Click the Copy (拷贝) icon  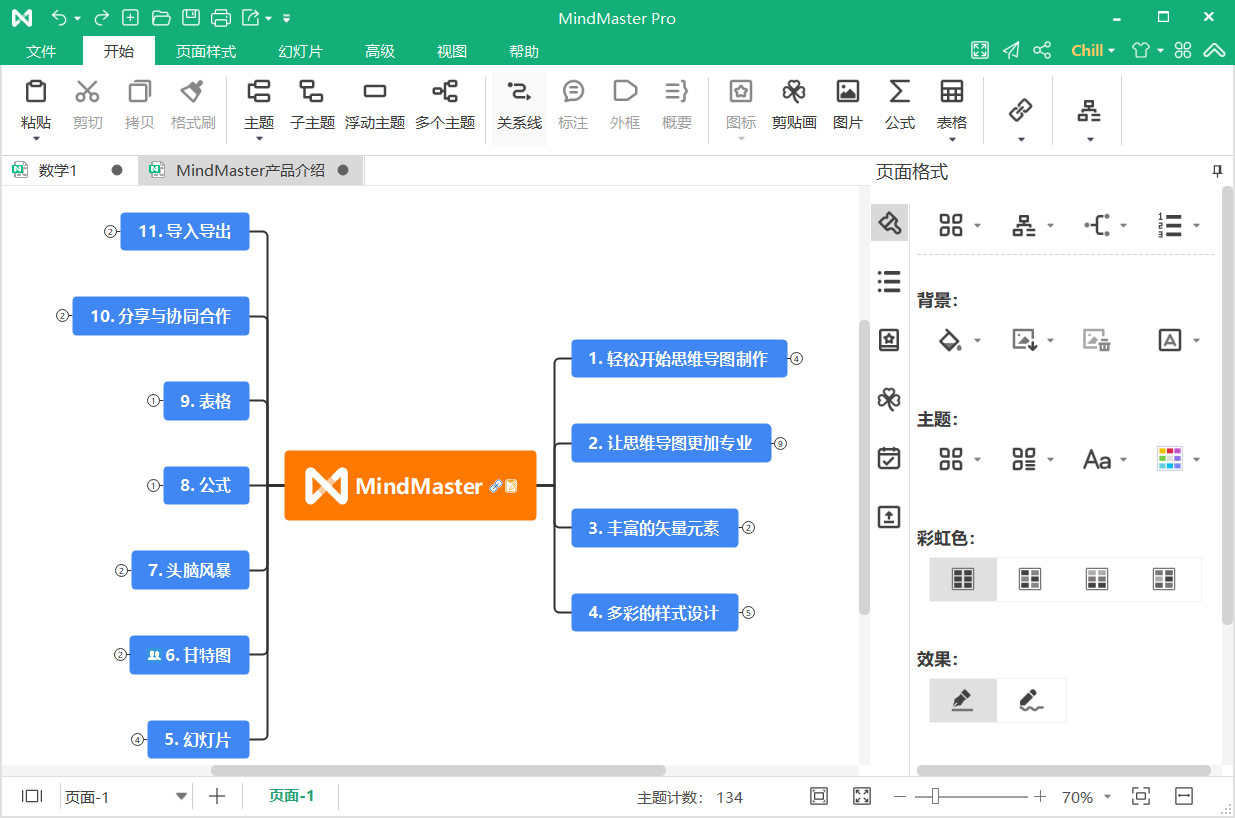140,92
